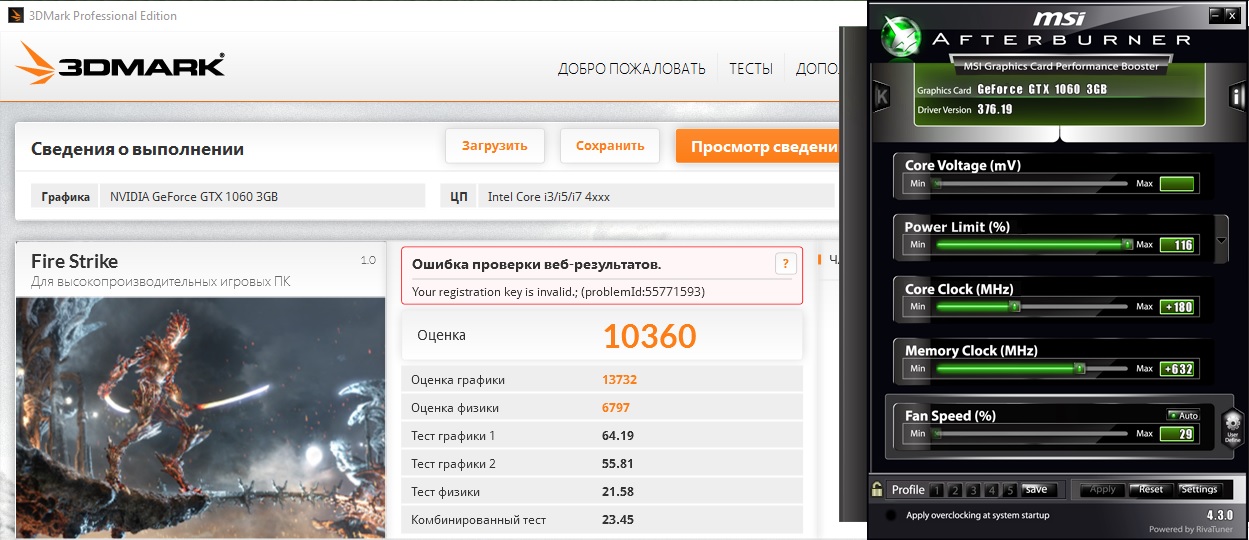
Task: Click the Fire Strike title
Action: click(x=74, y=261)
